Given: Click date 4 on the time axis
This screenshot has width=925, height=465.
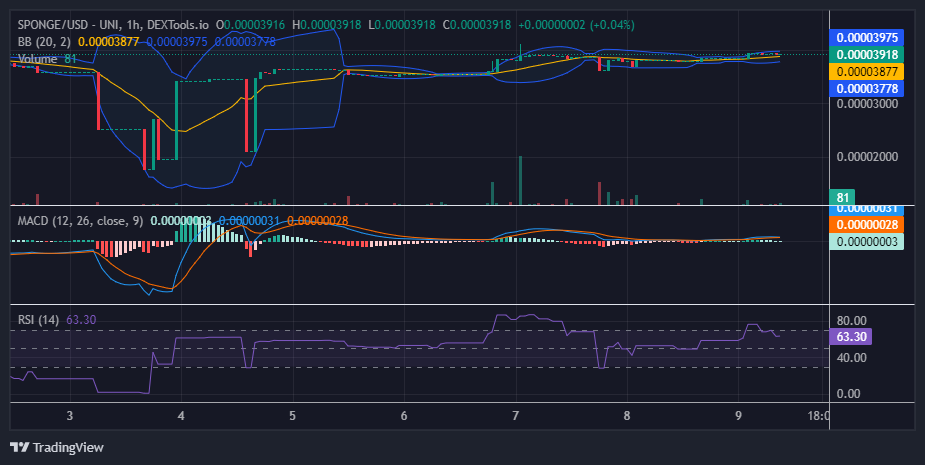Looking at the screenshot, I should point(181,415).
